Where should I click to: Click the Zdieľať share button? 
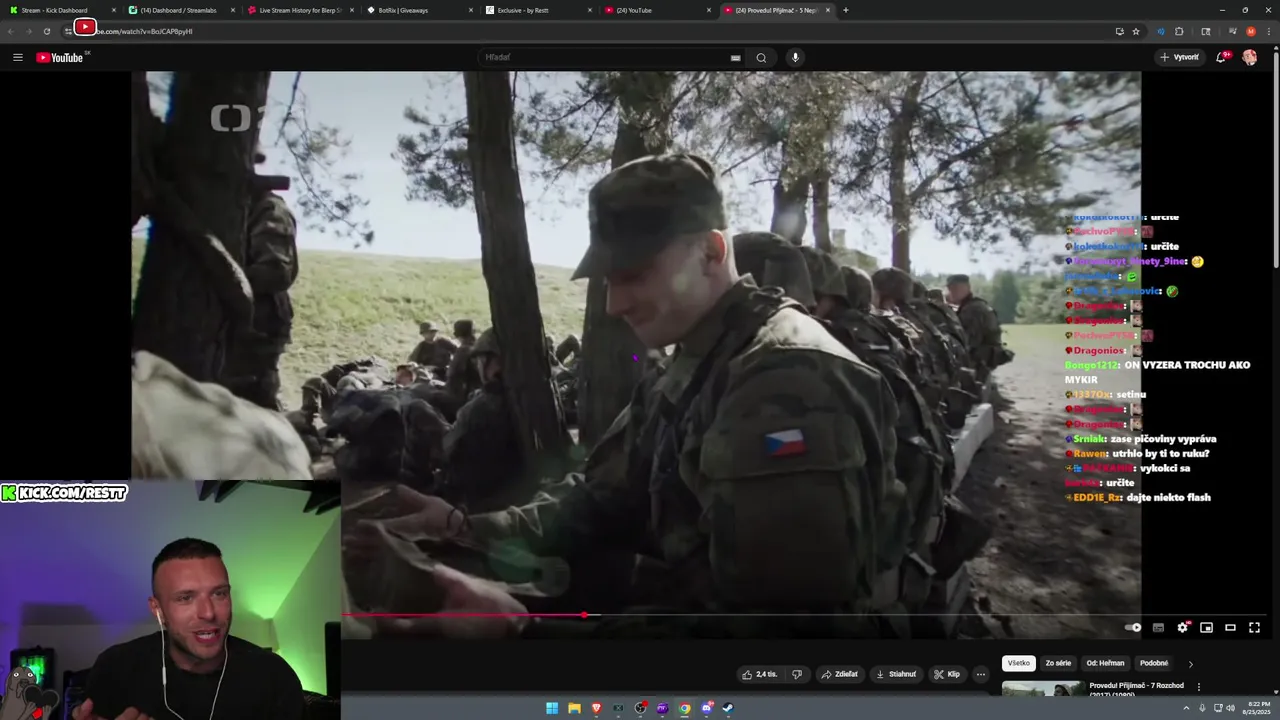[839, 674]
